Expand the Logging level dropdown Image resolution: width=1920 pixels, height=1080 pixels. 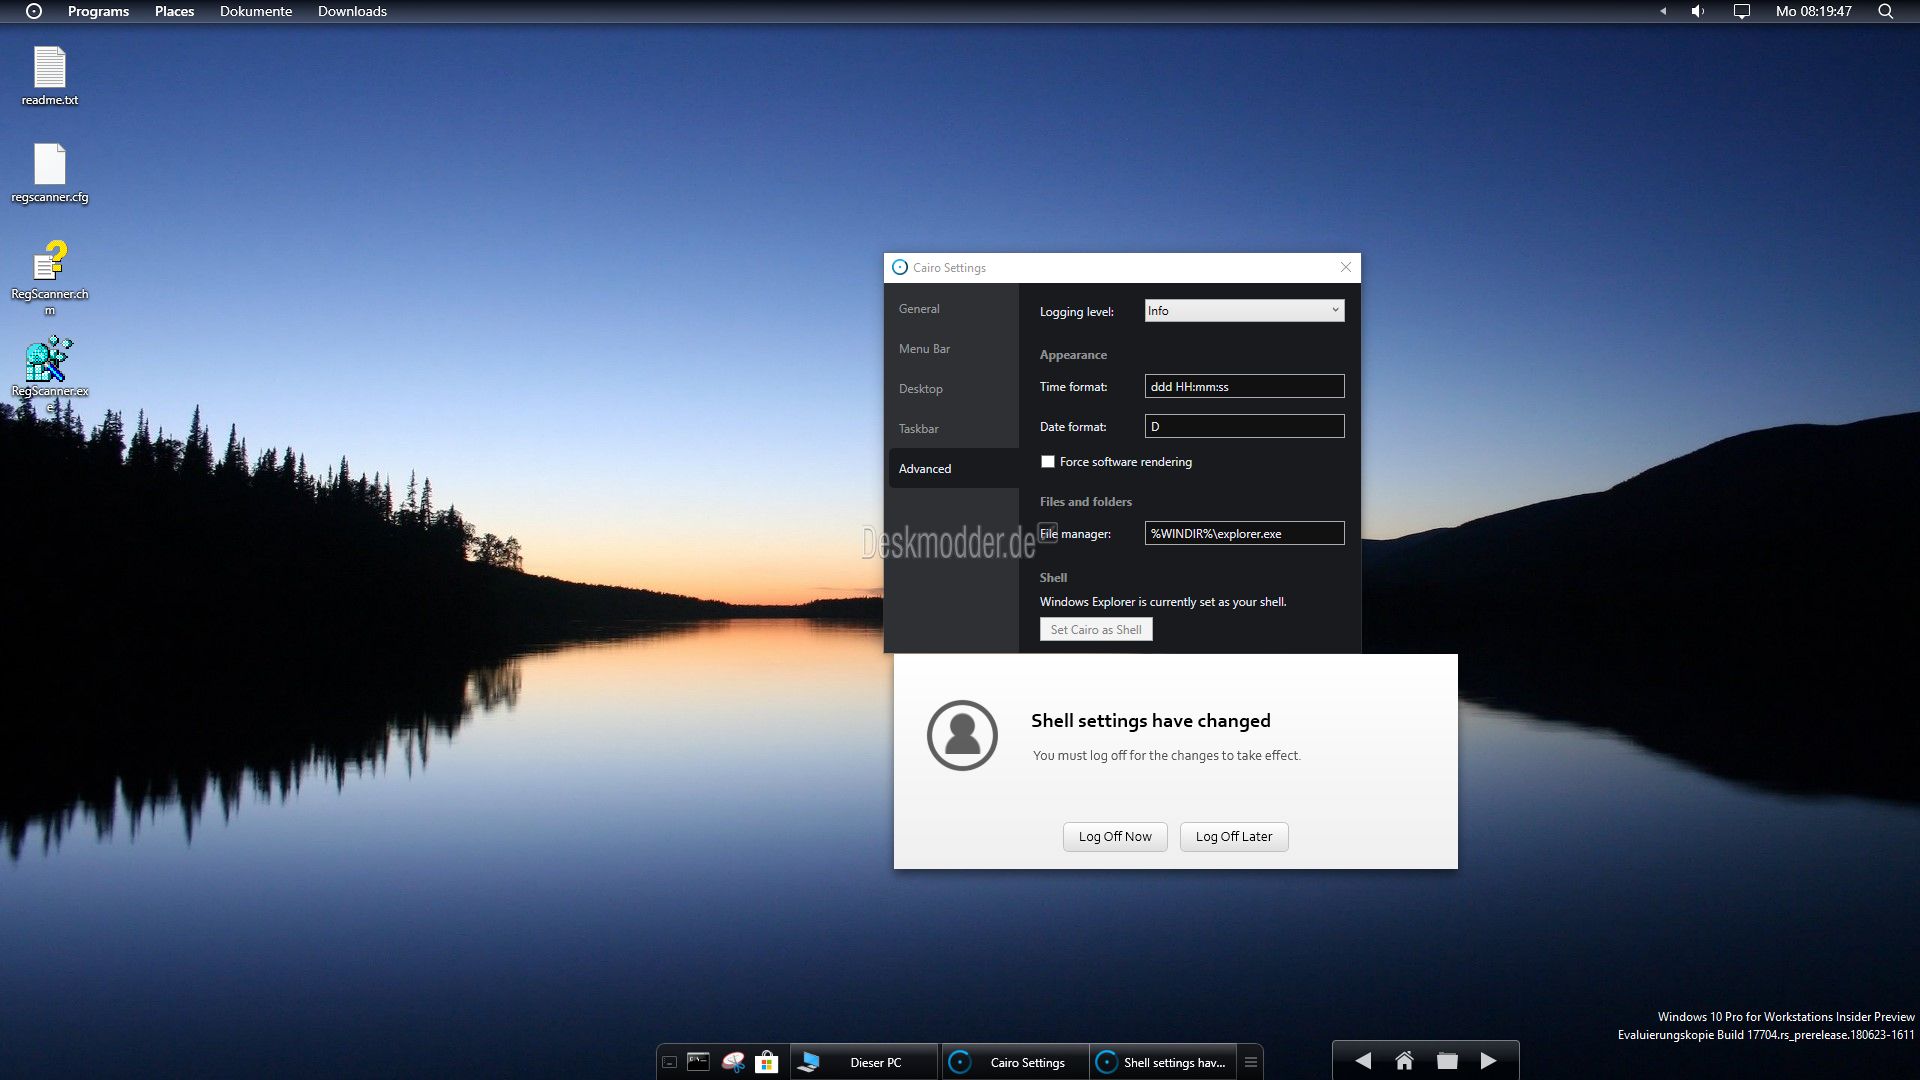coord(1244,311)
